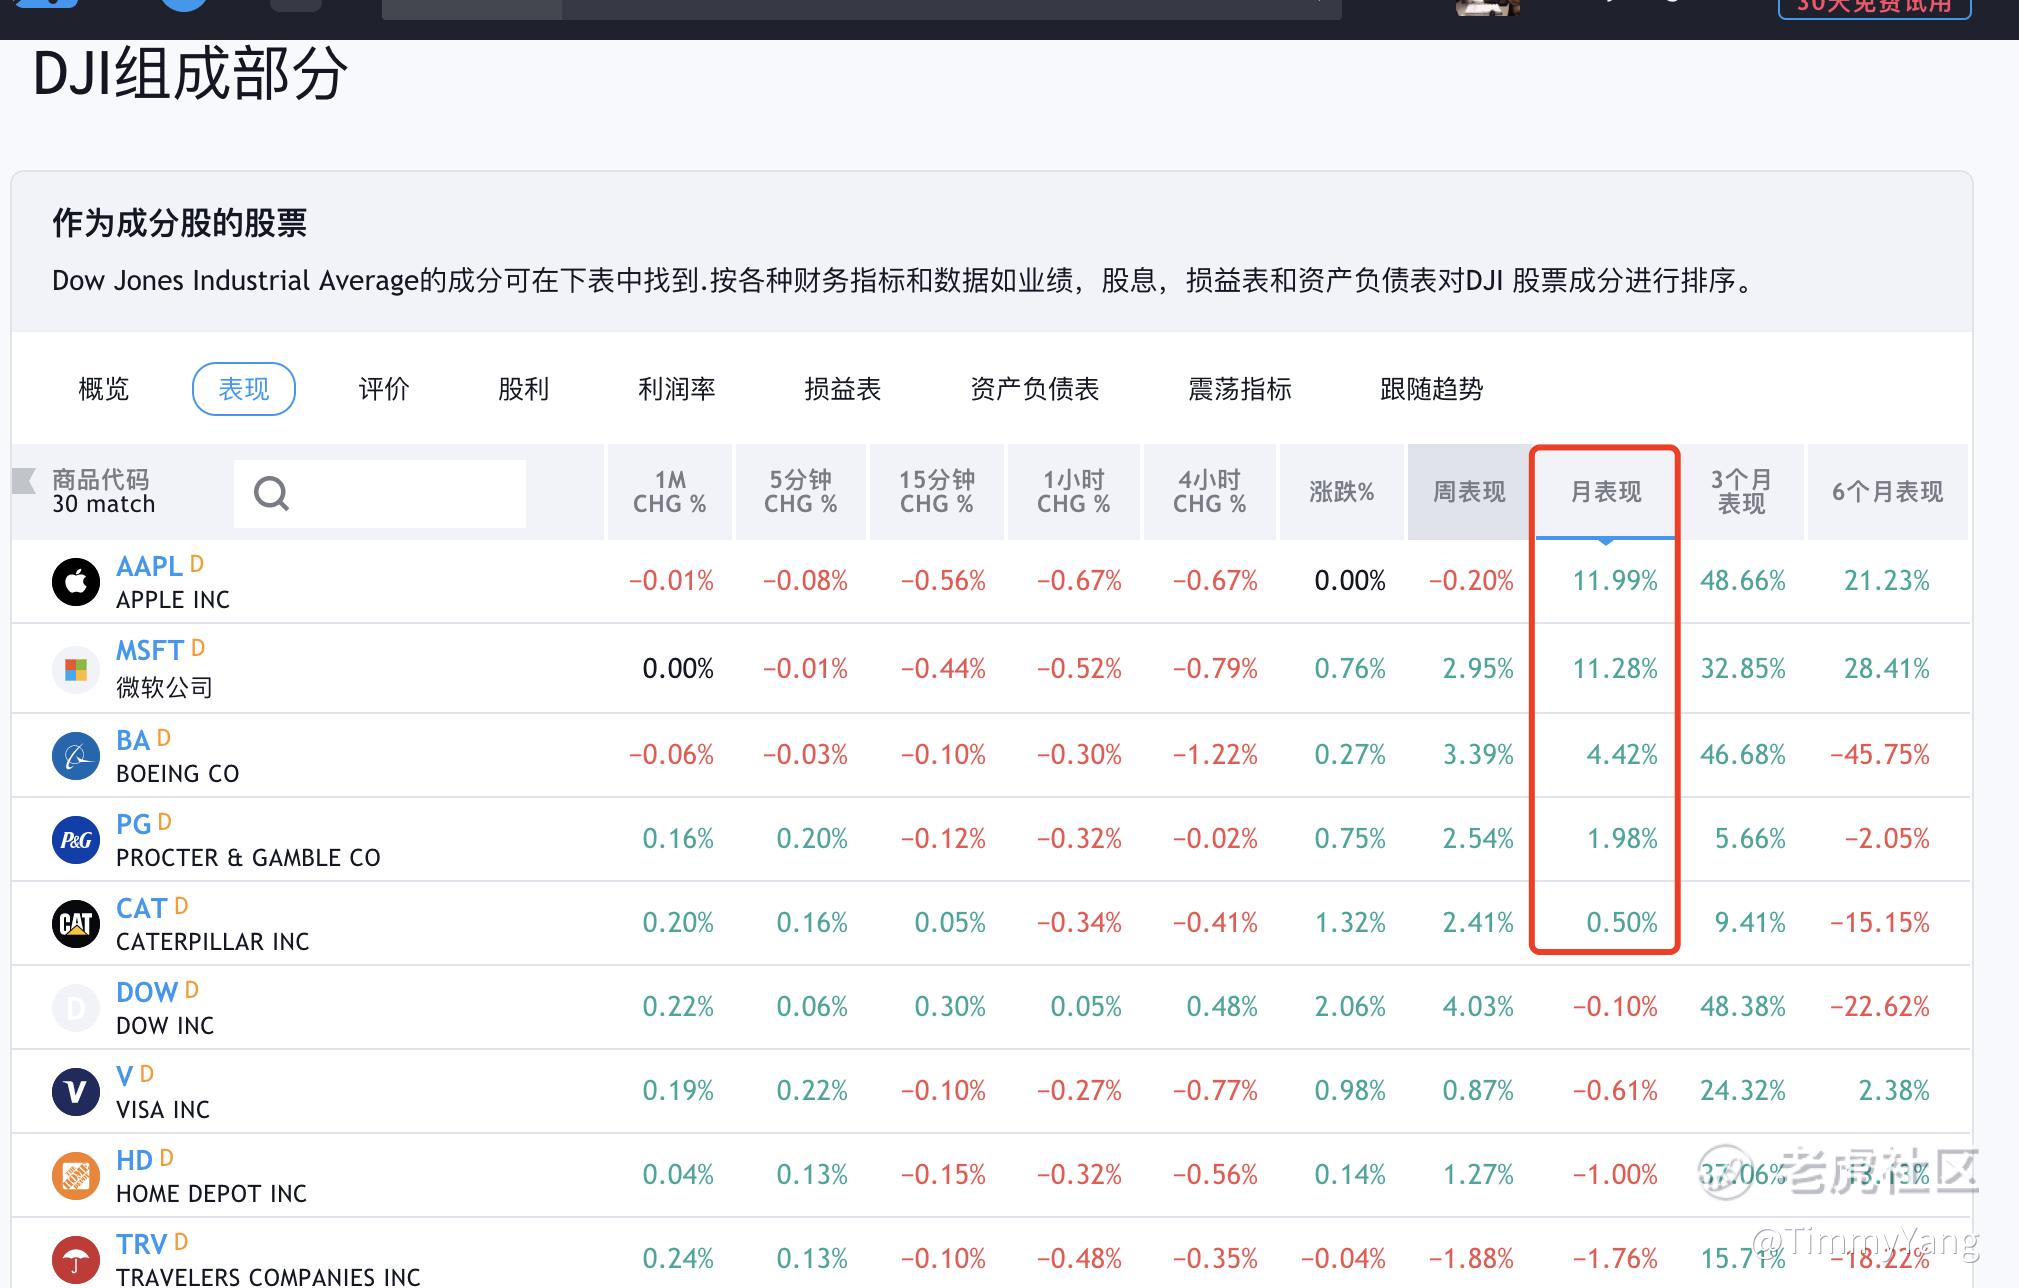Open the Apple logo icon in AAPL row
The image size is (2019, 1288).
tap(76, 582)
